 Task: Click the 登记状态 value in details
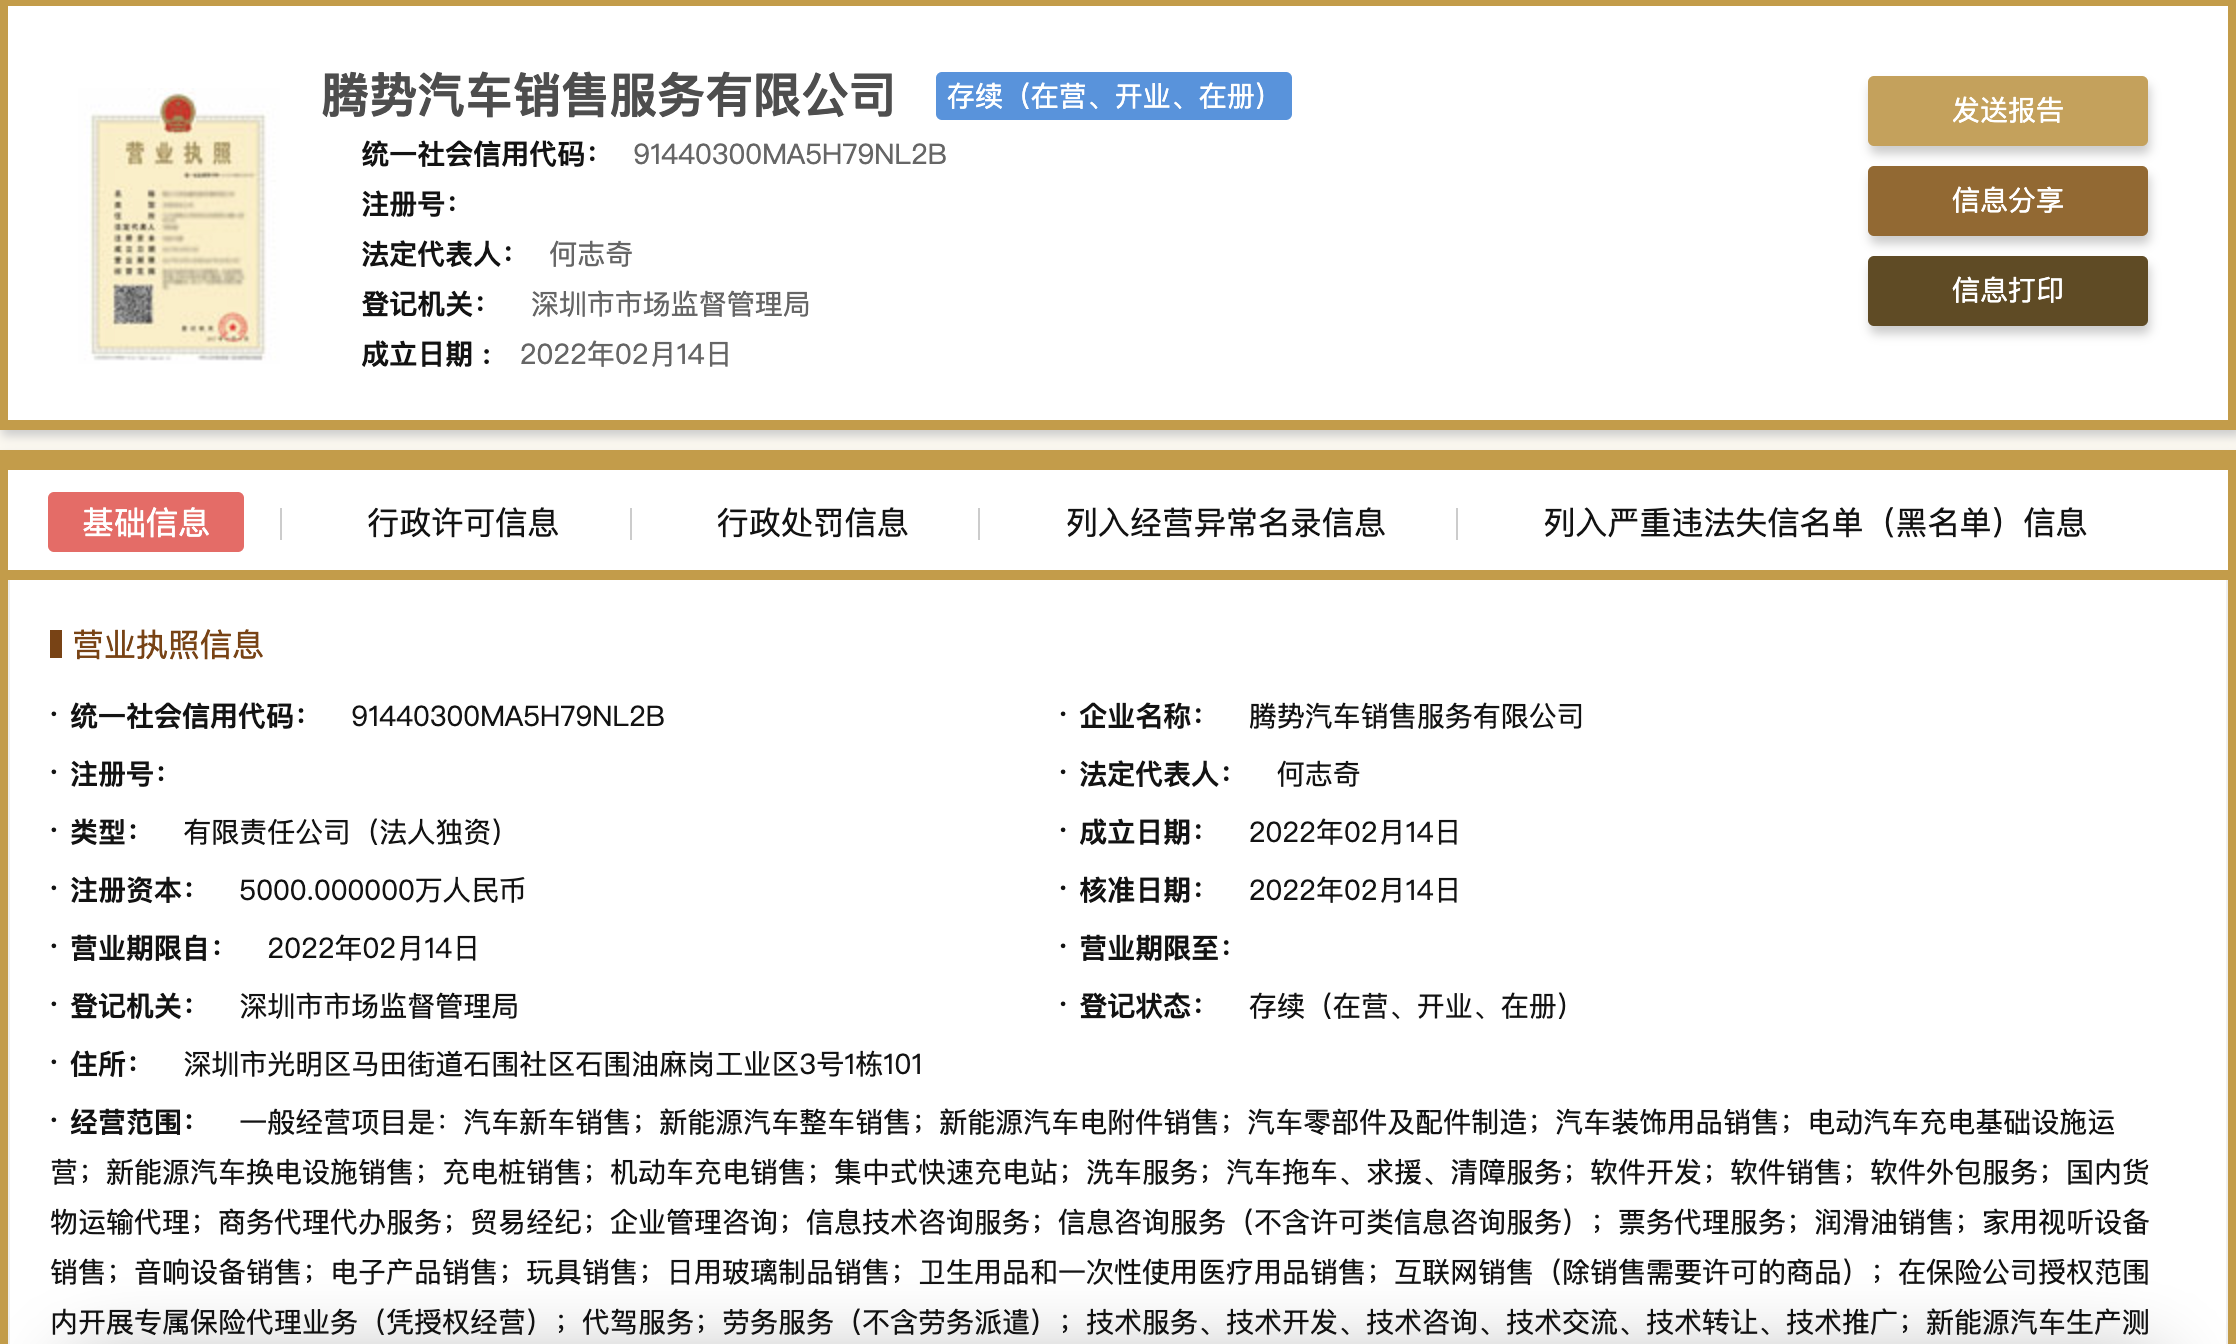point(1409,1006)
